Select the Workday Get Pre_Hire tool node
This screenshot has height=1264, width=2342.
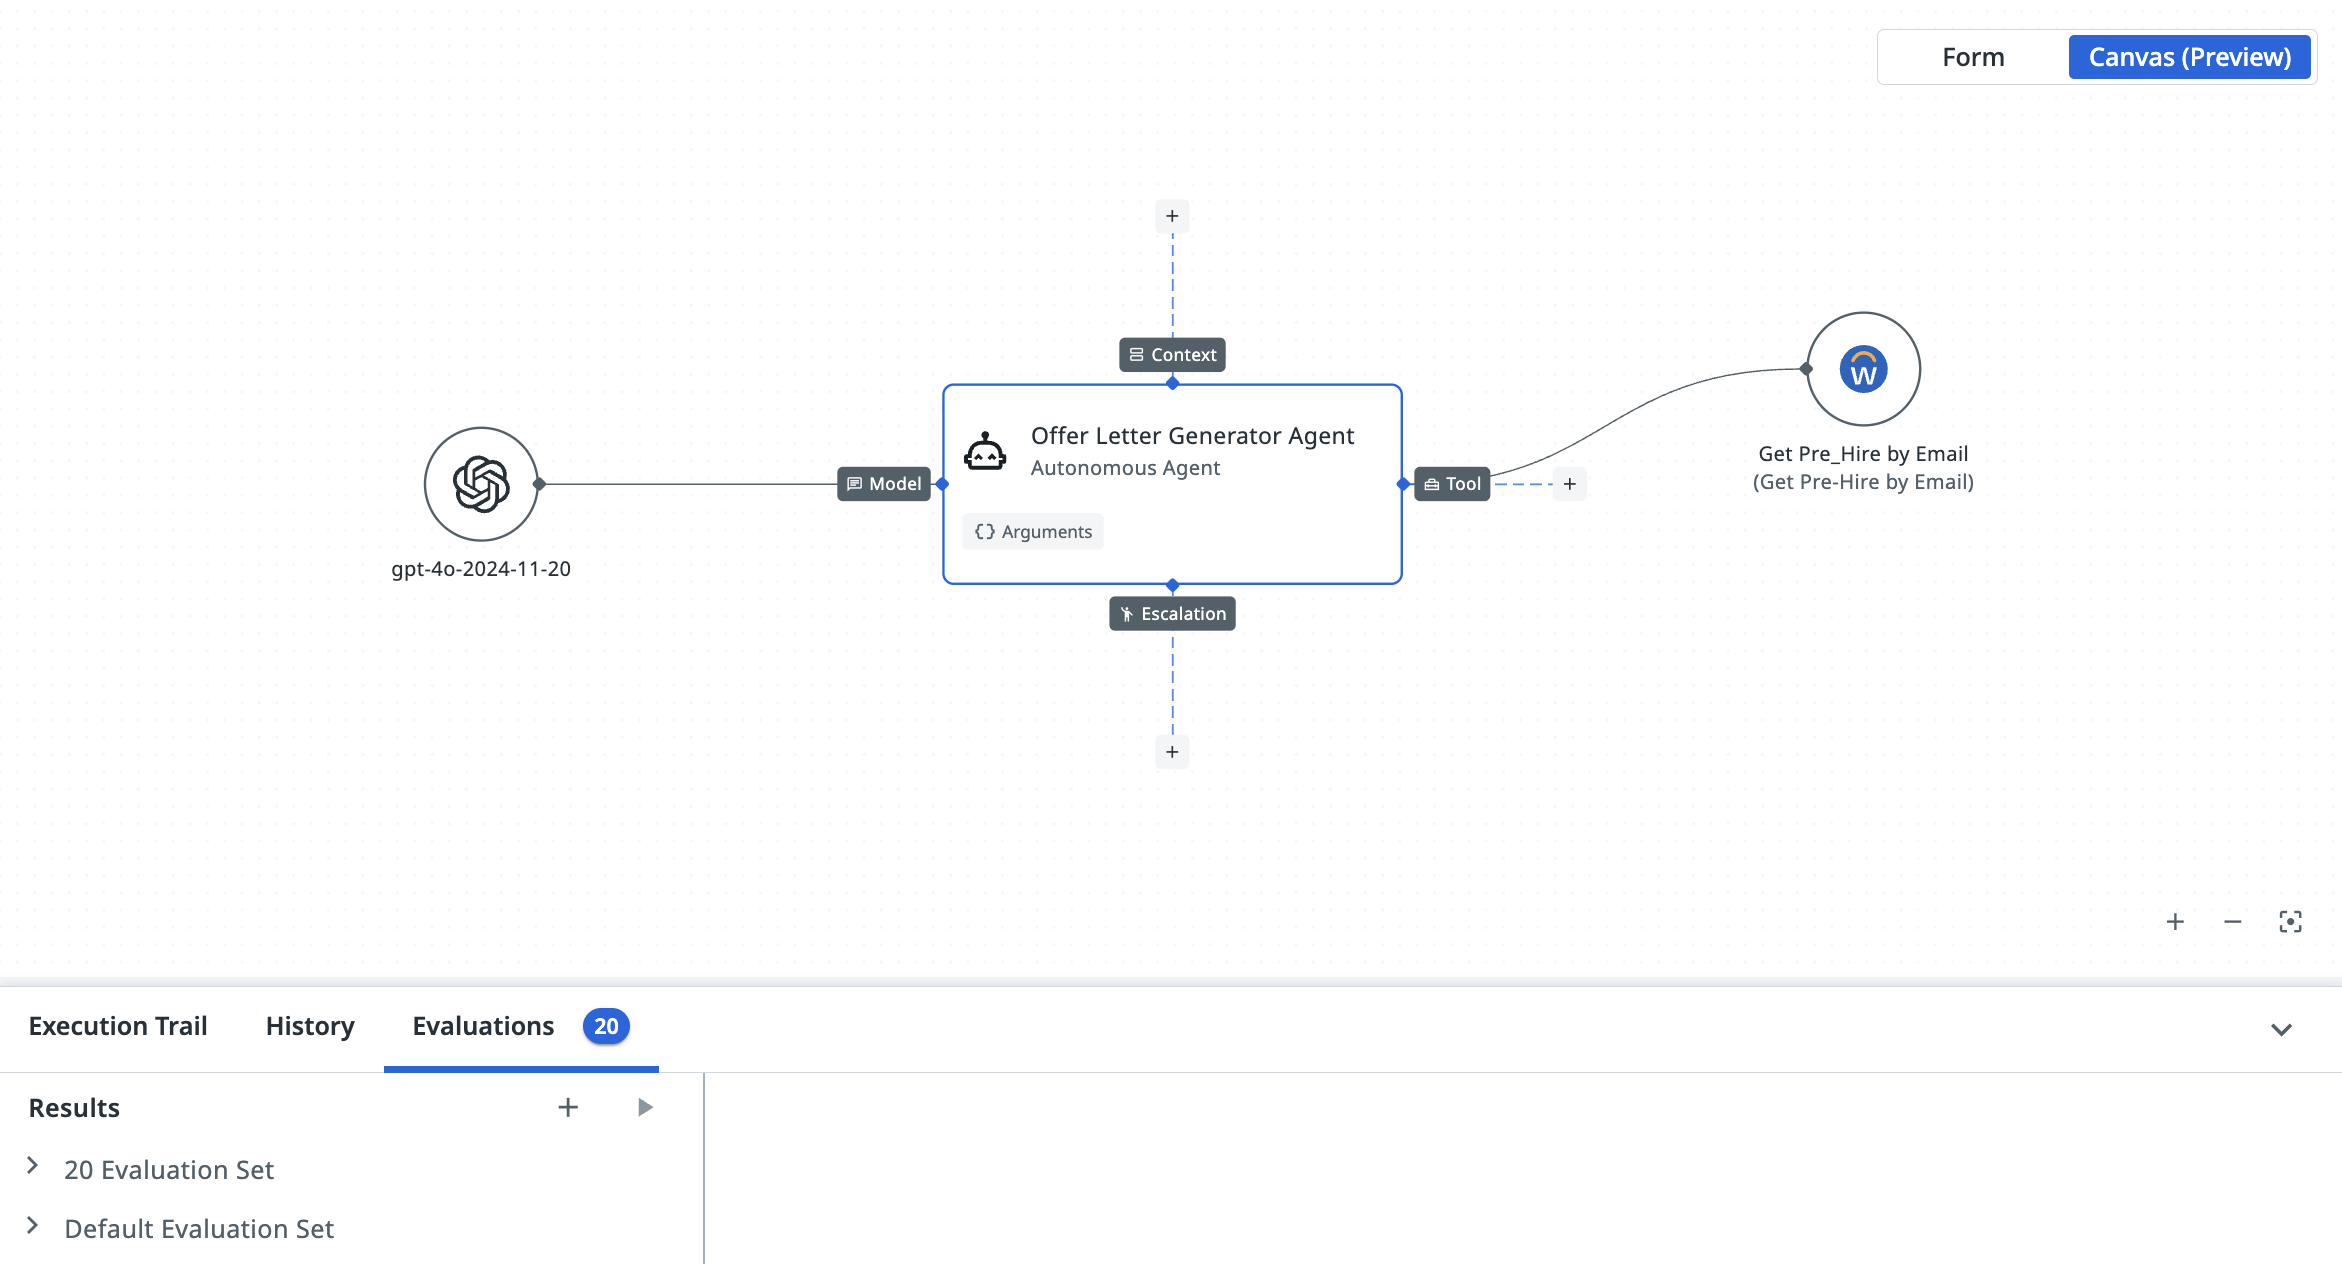pyautogui.click(x=1862, y=369)
